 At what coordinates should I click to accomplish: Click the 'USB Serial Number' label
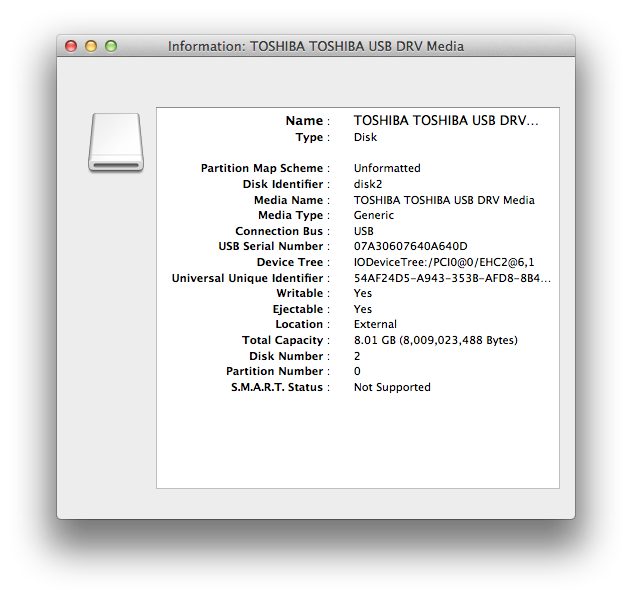[271, 246]
